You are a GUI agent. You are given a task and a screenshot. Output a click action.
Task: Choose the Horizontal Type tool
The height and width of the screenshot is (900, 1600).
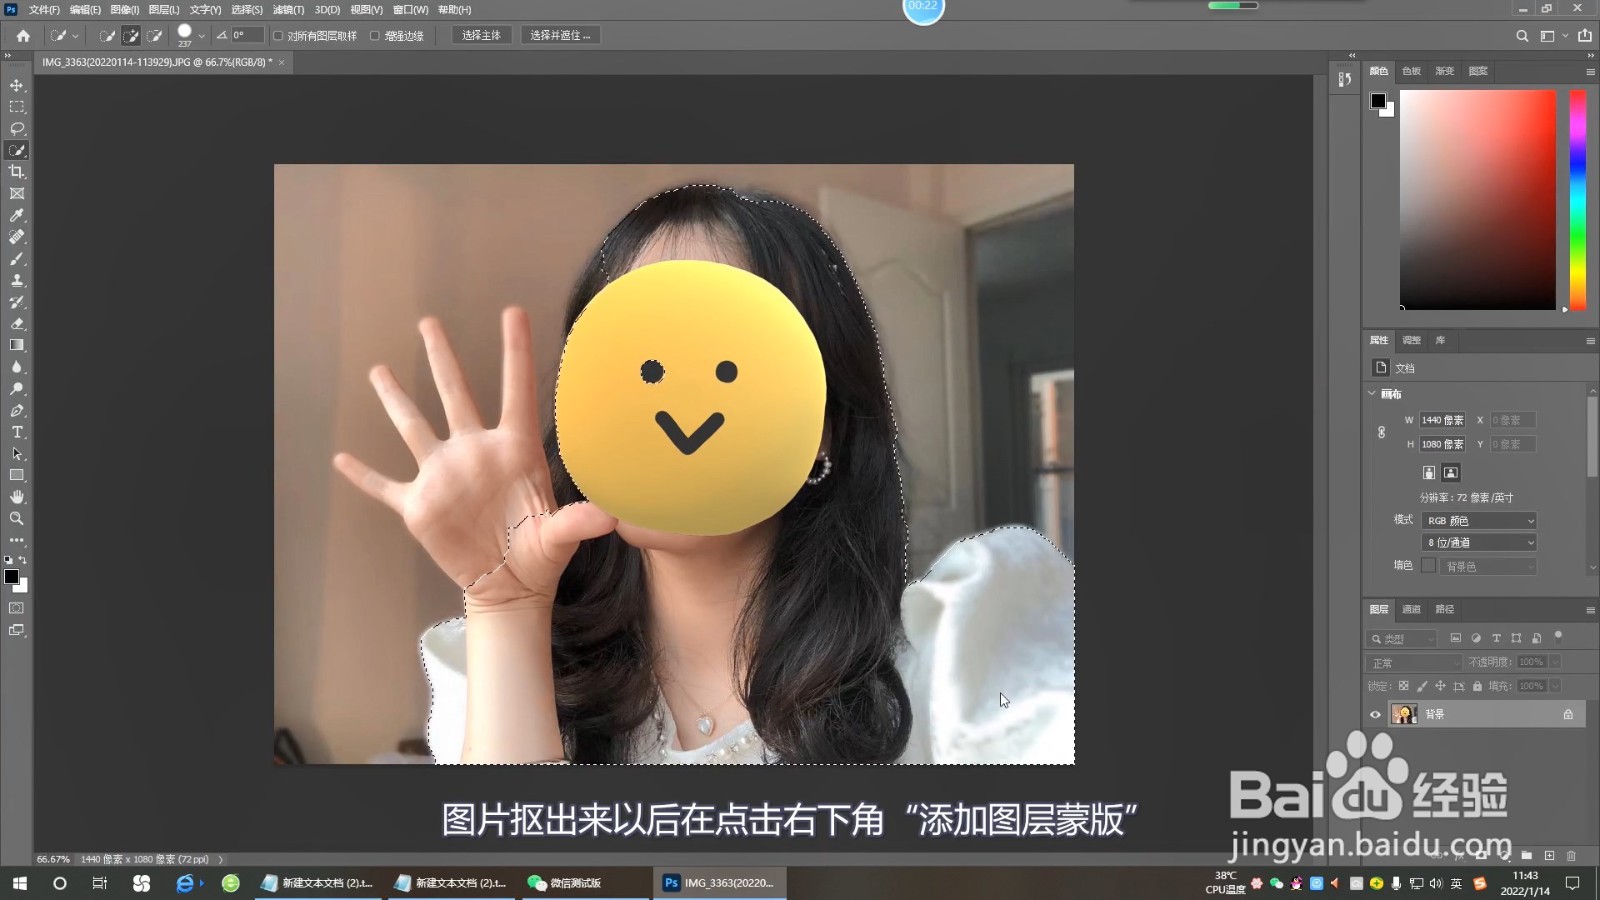point(16,433)
